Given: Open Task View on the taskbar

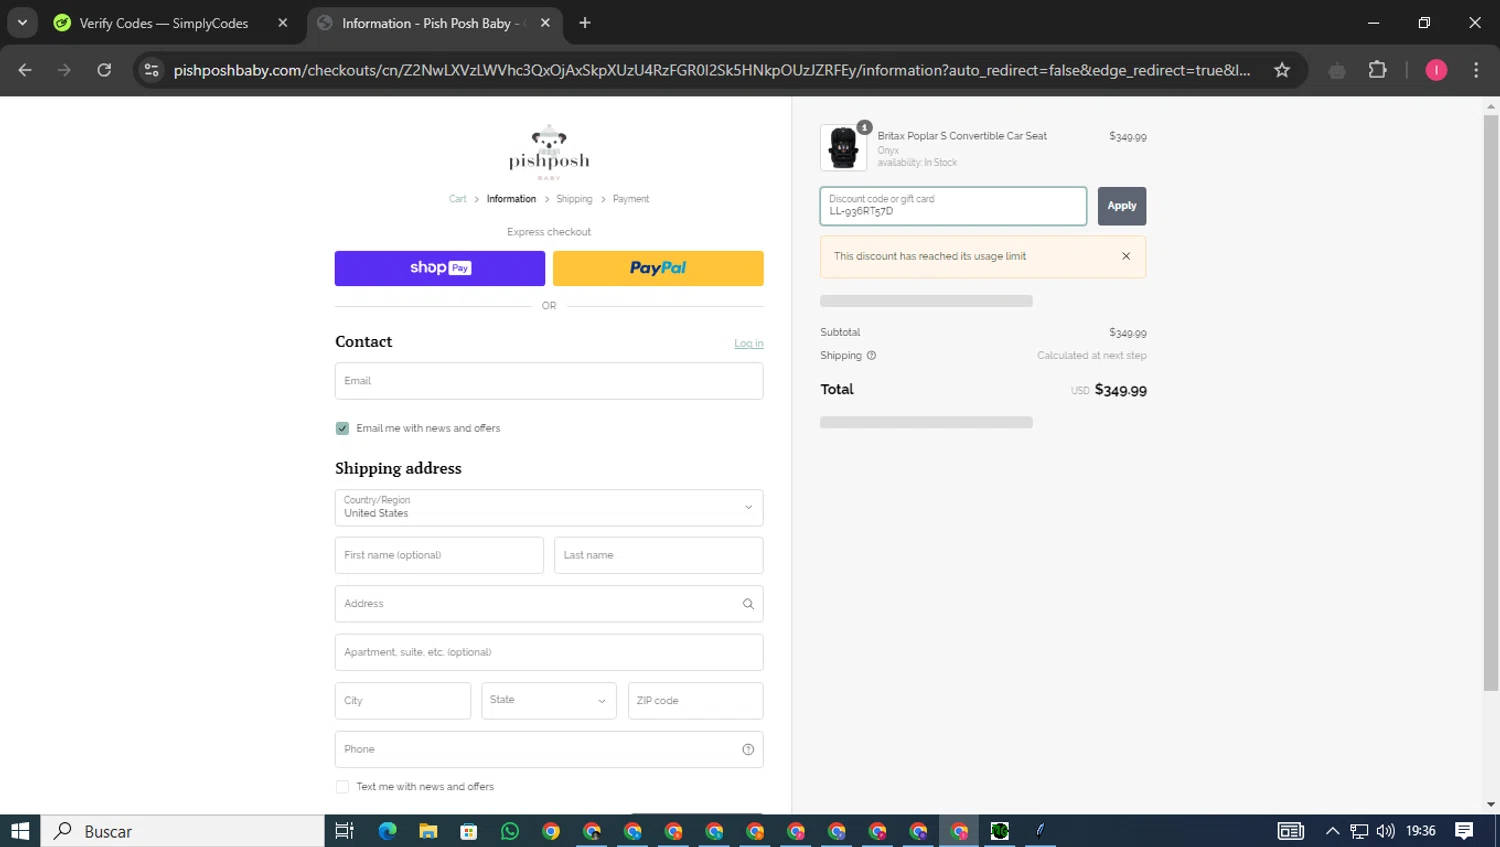Looking at the screenshot, I should click(344, 831).
